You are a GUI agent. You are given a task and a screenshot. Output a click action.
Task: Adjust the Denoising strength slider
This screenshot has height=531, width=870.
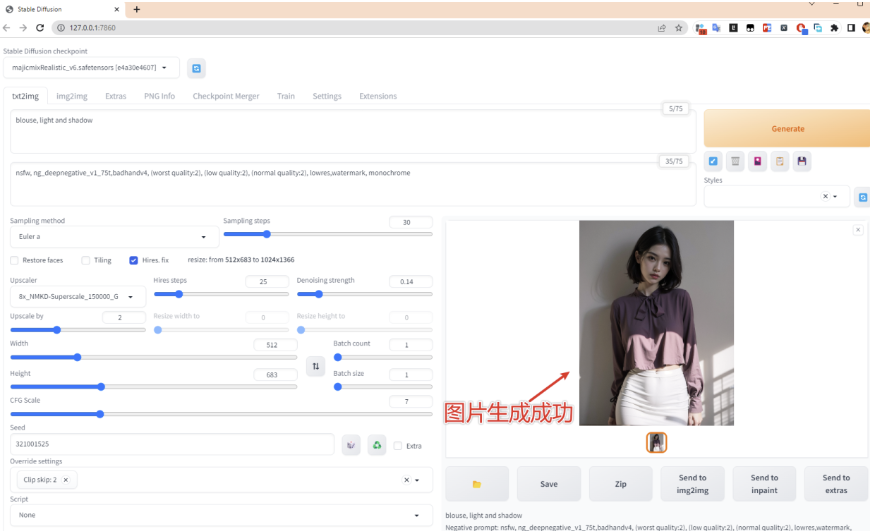(x=364, y=294)
